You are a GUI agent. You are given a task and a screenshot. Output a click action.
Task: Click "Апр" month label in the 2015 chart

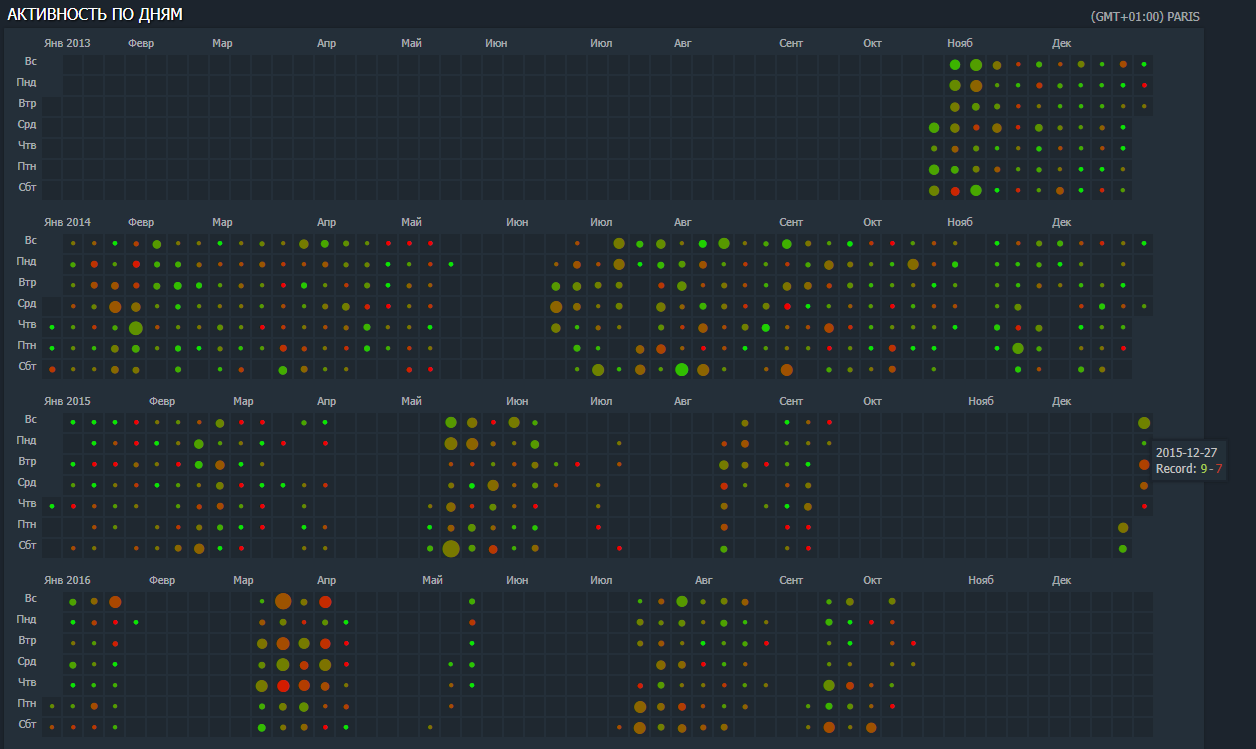(x=327, y=401)
